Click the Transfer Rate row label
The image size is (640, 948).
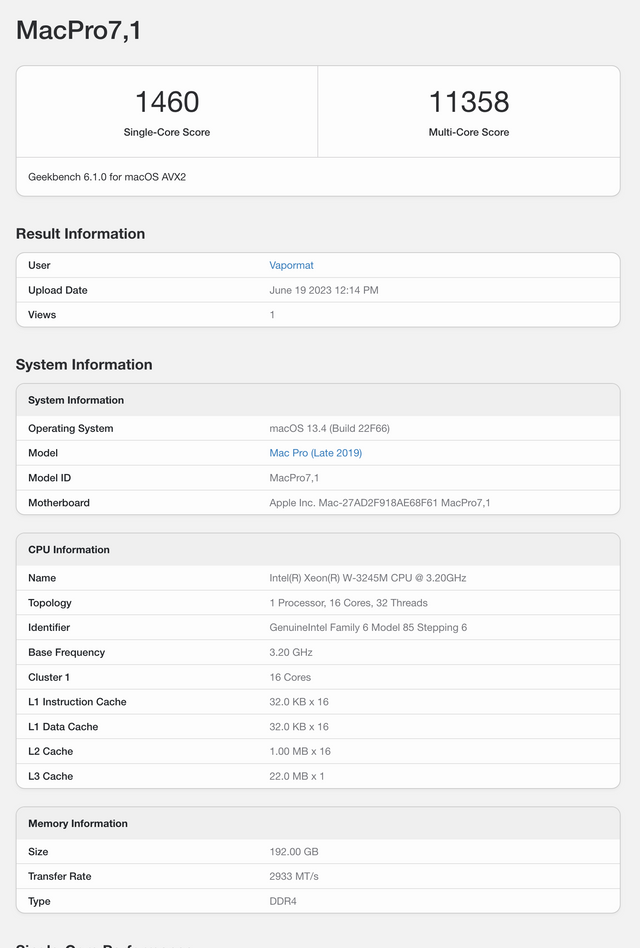(x=59, y=877)
